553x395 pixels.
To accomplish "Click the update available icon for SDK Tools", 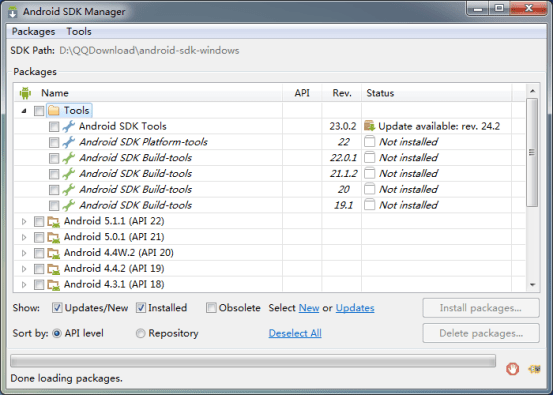I will pos(369,126).
